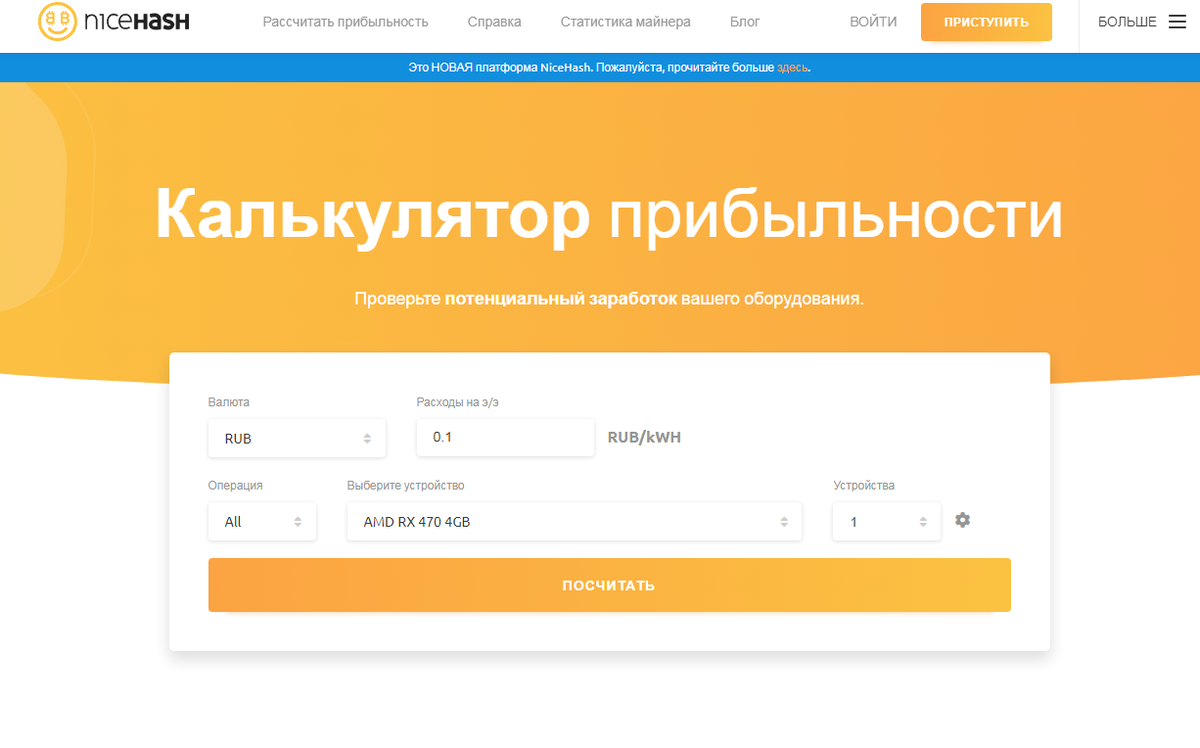1200x748 pixels.
Task: Expand the Операция All dropdown
Action: point(262,522)
